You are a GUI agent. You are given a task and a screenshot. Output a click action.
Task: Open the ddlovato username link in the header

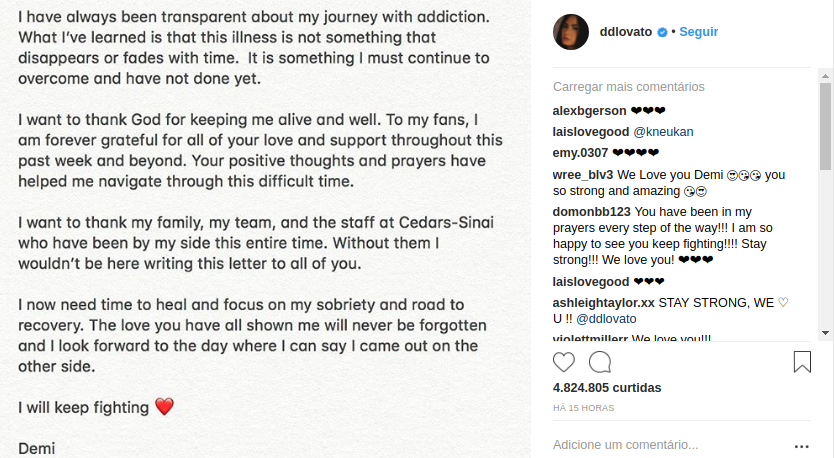click(625, 32)
